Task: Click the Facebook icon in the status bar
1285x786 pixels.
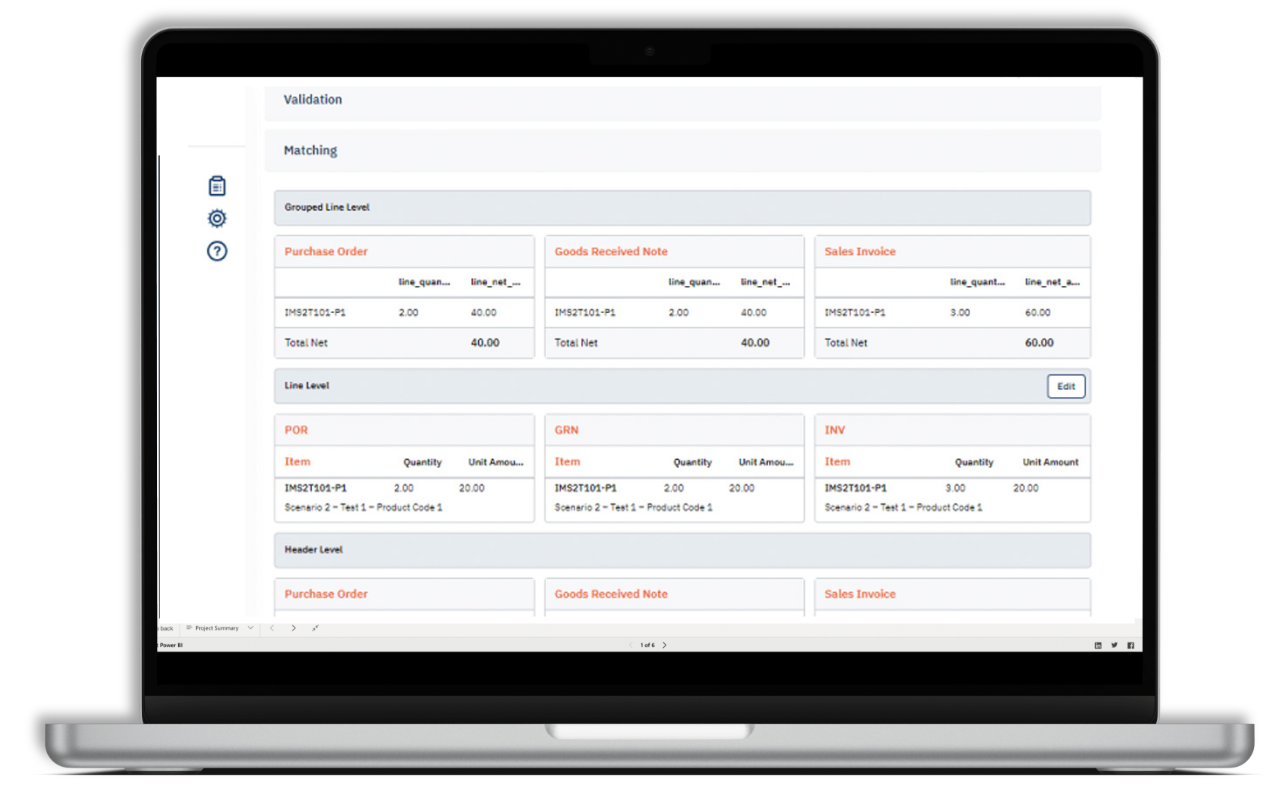Action: pos(1130,645)
